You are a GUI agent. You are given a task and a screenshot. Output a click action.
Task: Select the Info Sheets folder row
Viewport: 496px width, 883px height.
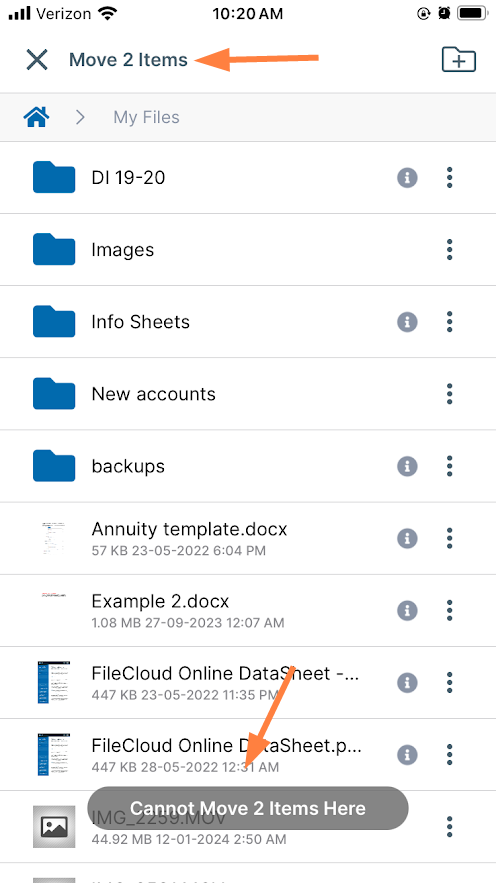[x=248, y=322]
